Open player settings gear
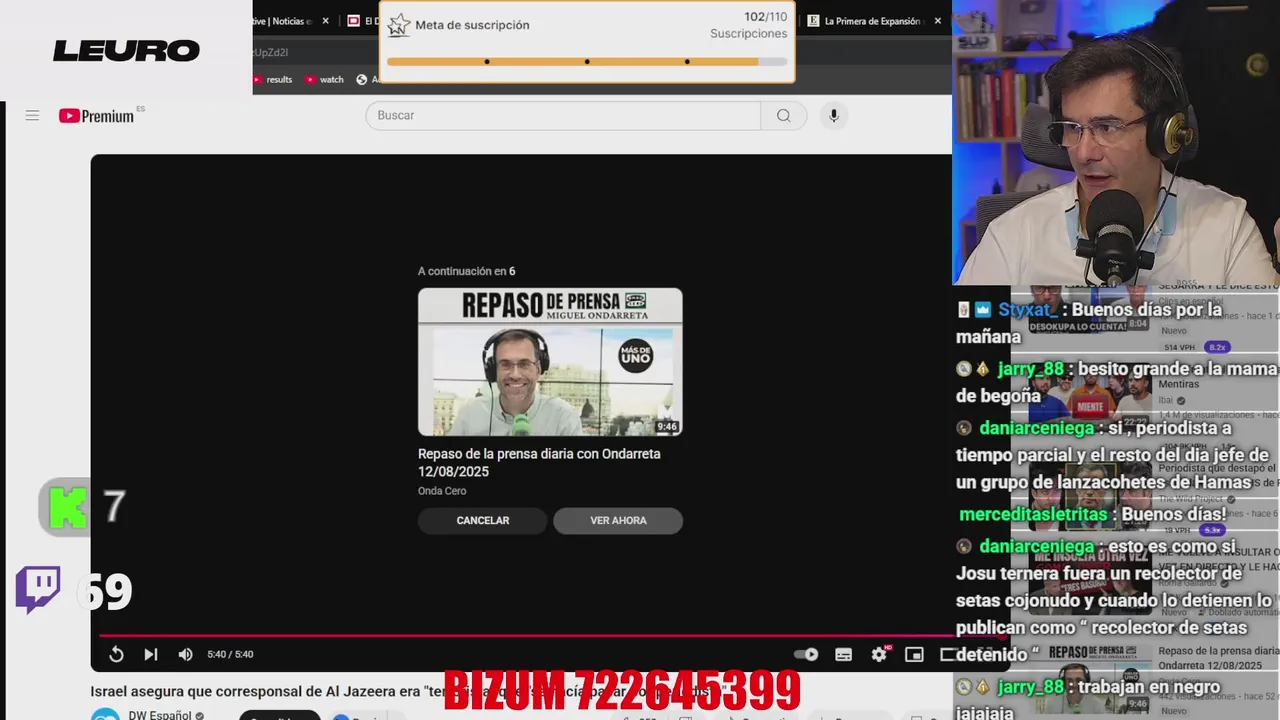 (879, 654)
